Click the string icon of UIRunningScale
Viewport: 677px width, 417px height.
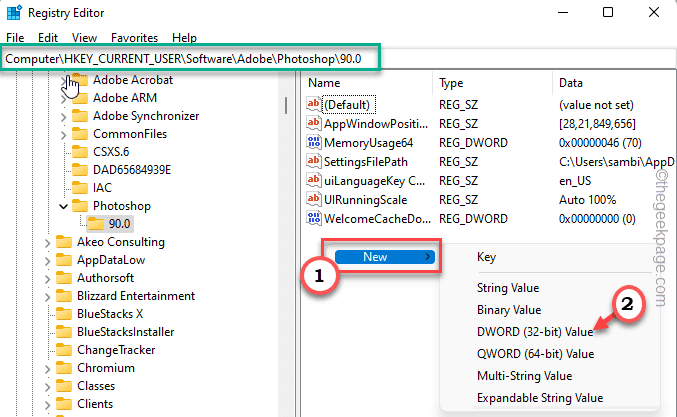tap(314, 199)
